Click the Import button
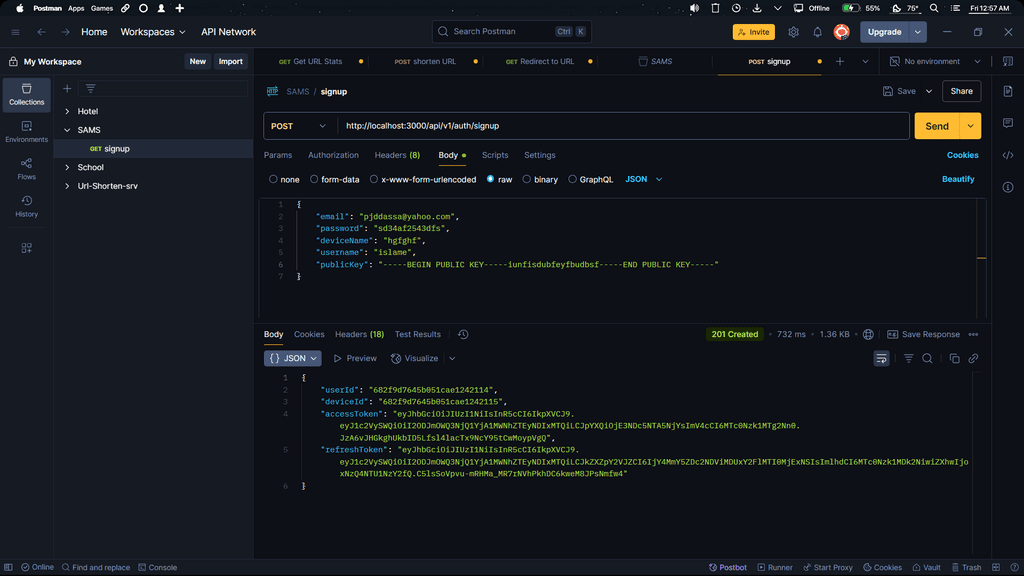The height and width of the screenshot is (576, 1024). [231, 61]
